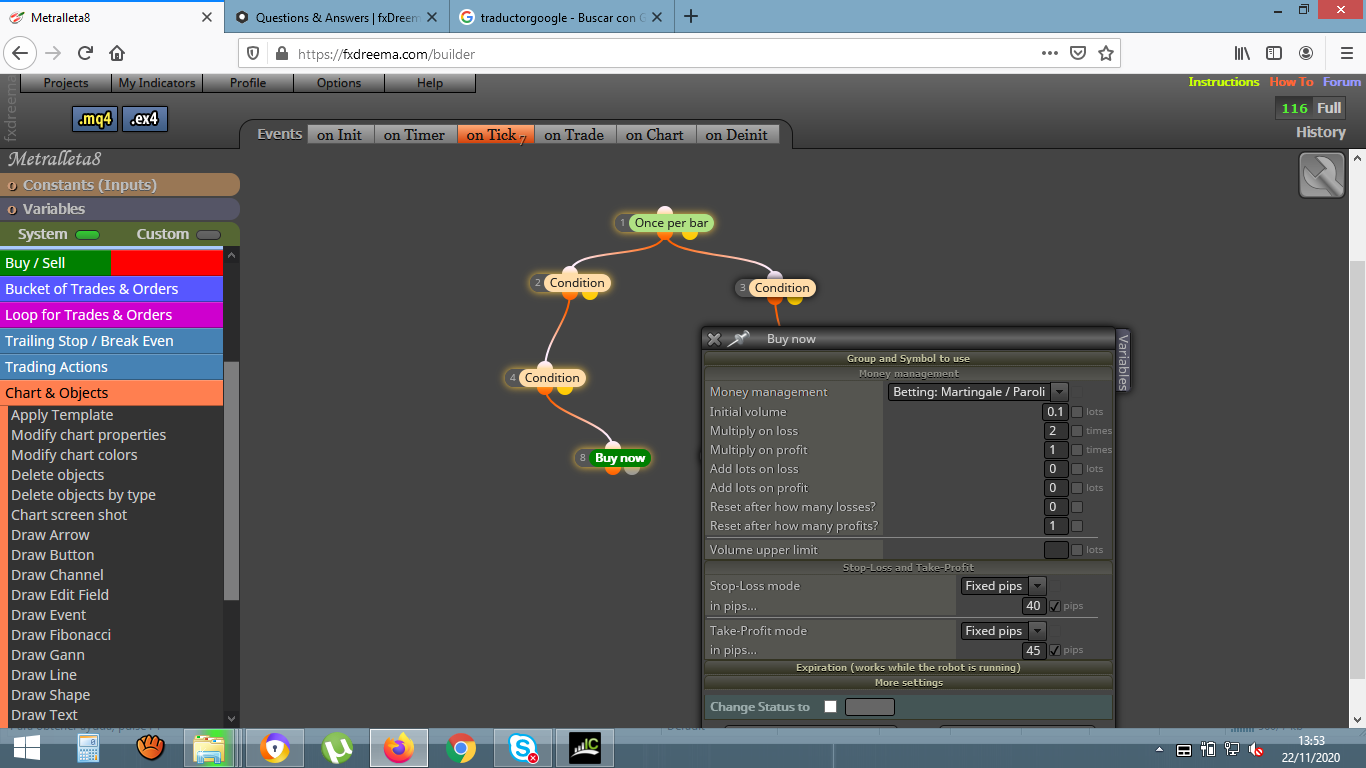Pin the Buy now properties panel

(x=738, y=339)
